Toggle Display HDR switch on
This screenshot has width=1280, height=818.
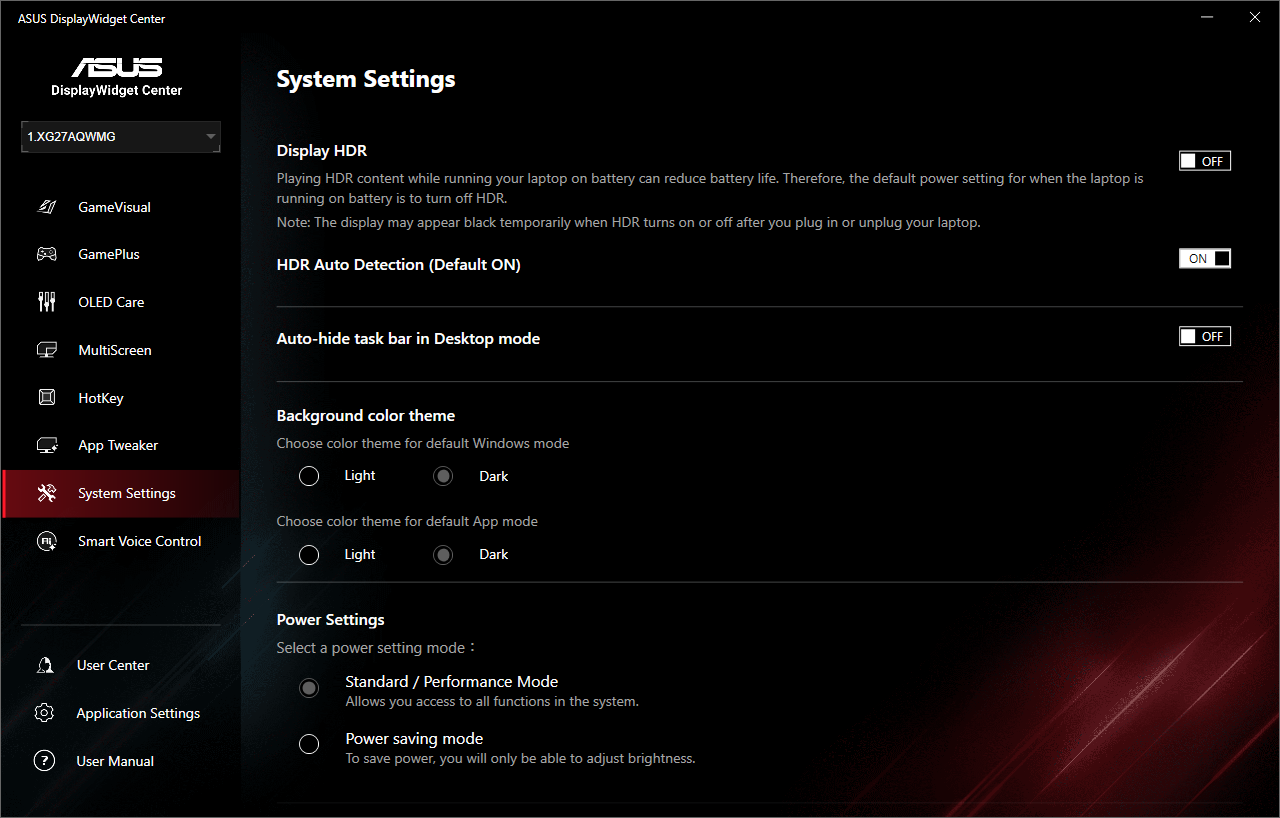pos(1204,161)
